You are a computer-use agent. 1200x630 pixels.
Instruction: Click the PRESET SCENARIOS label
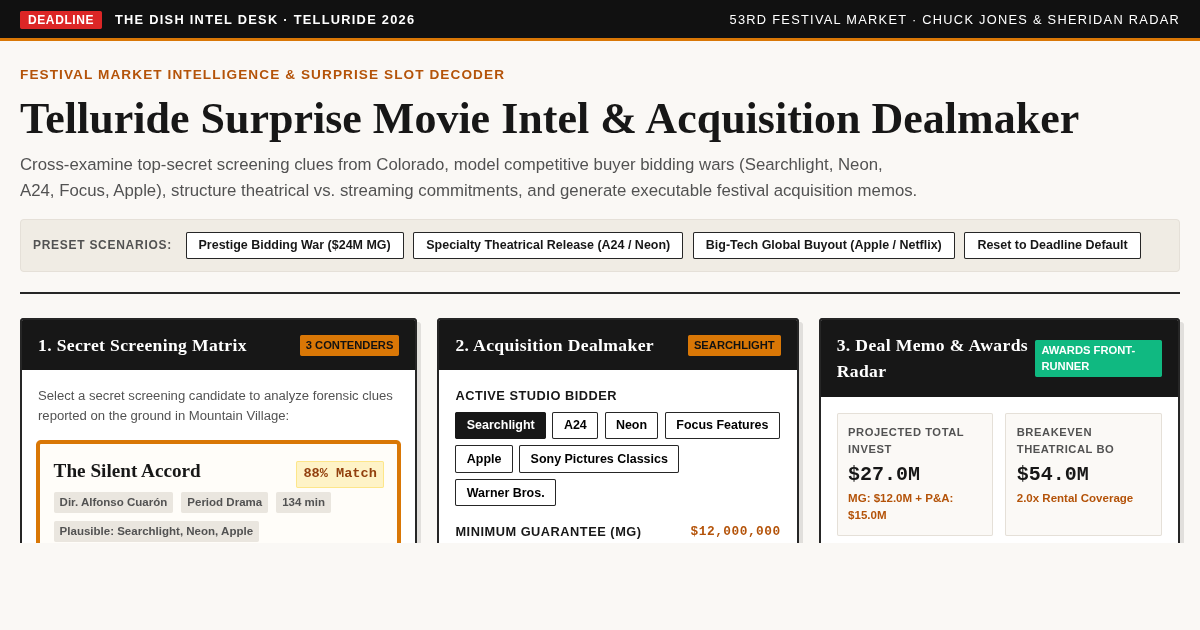[102, 245]
